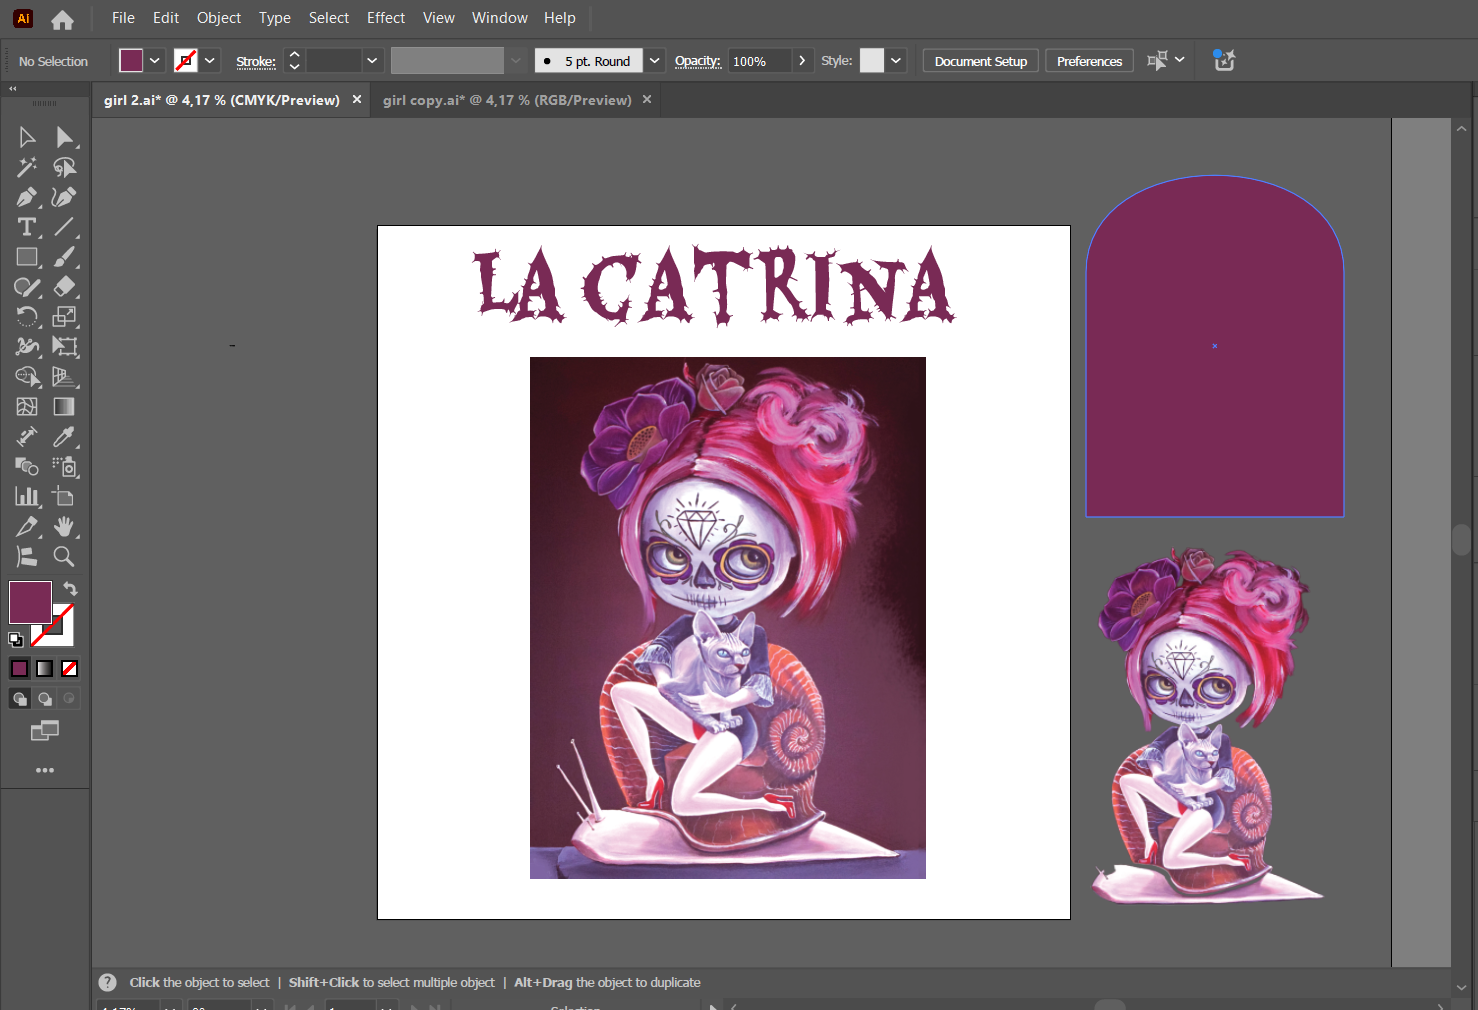Activate the Zoom tool
This screenshot has height=1010, width=1478.
click(64, 557)
